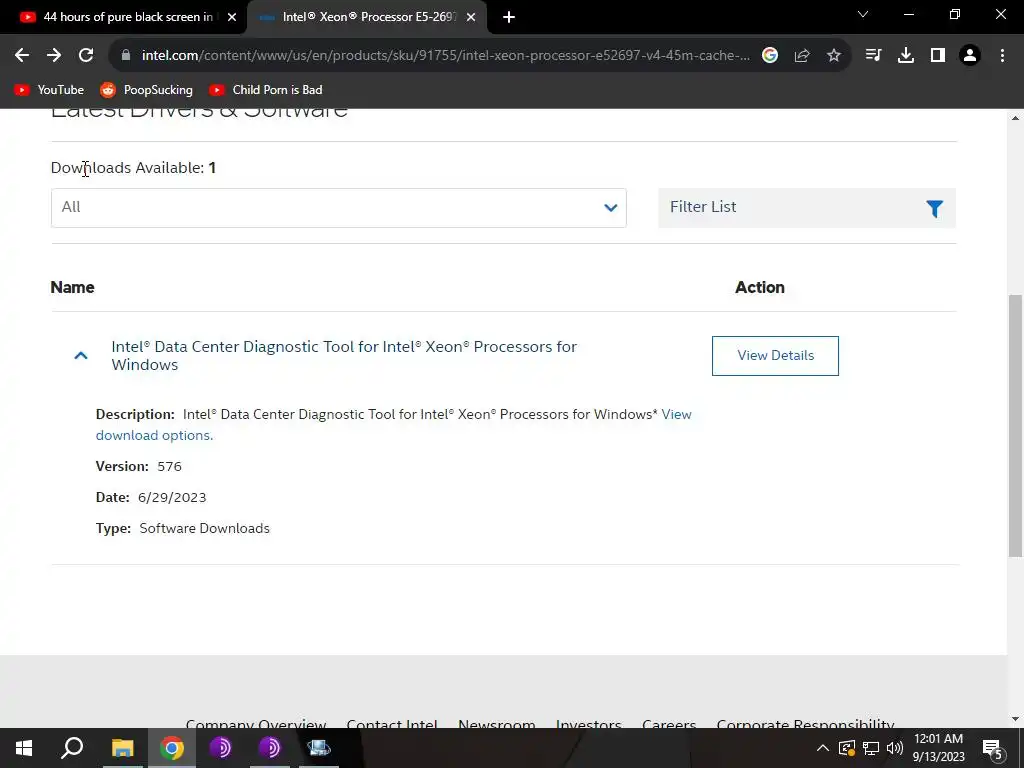Viewport: 1024px width, 768px height.
Task: Open Contact Intel footer link
Action: (392, 724)
